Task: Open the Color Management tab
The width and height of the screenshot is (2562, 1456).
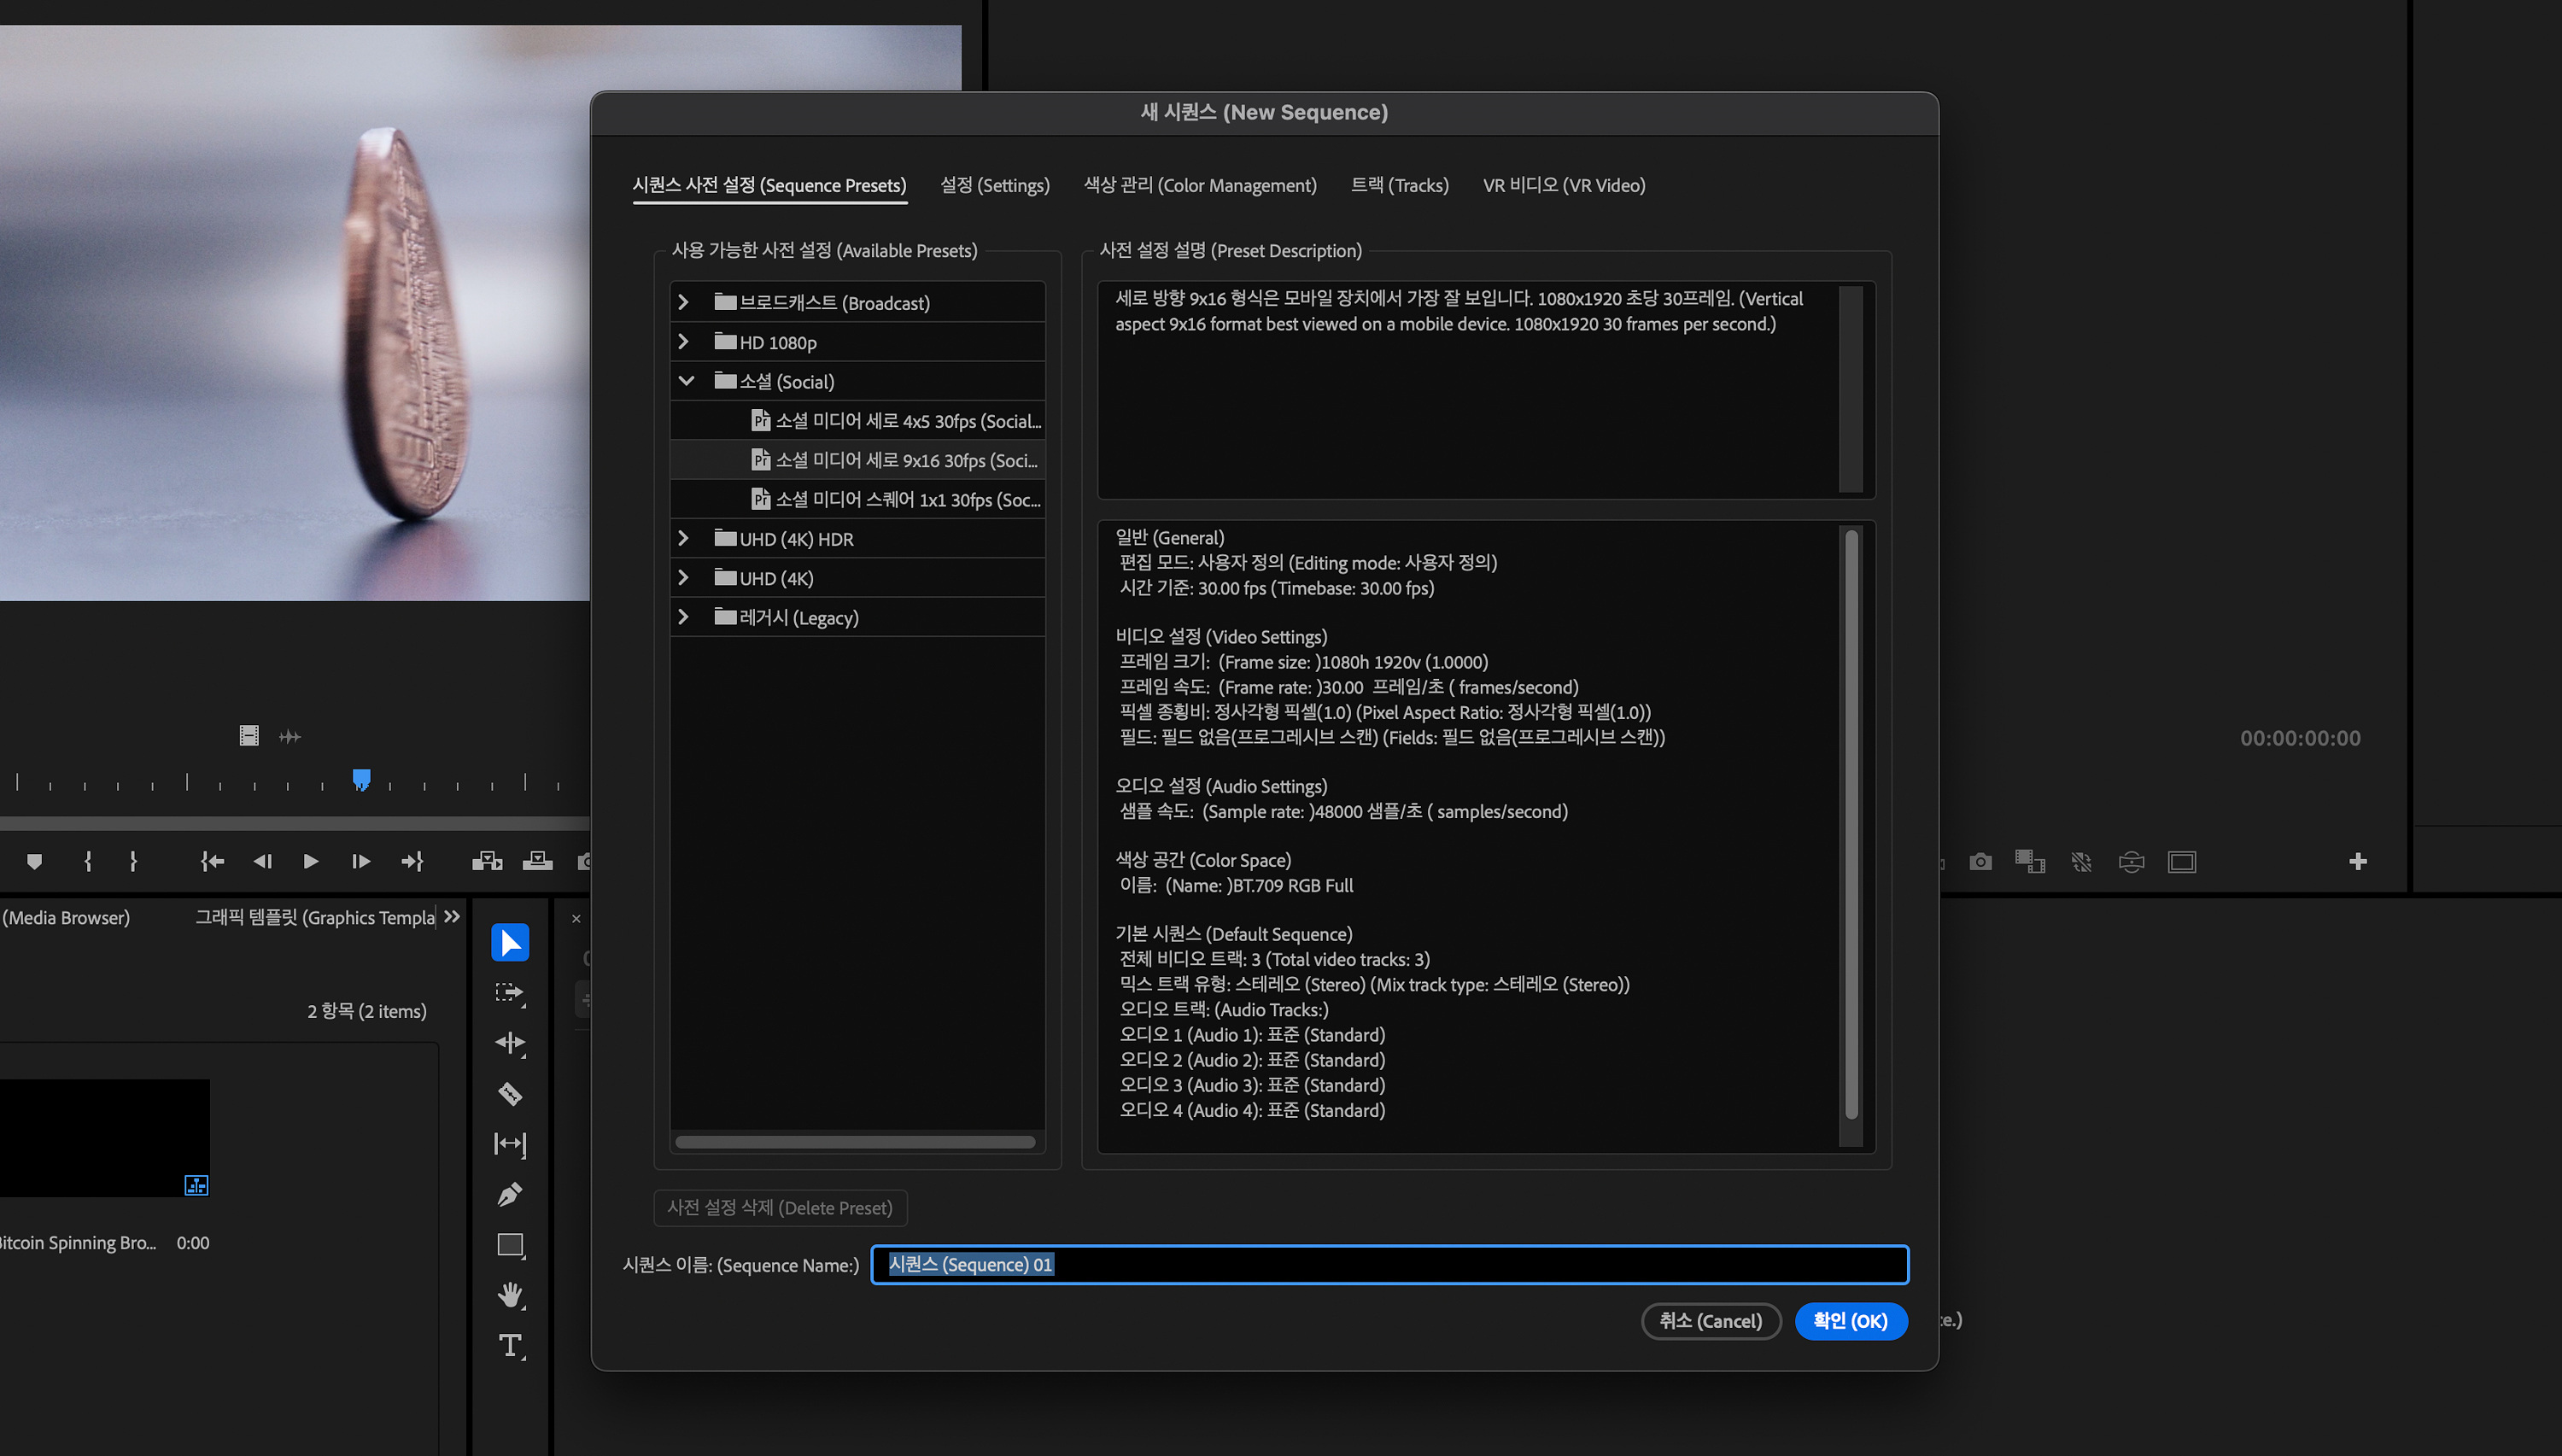Action: tap(1199, 185)
